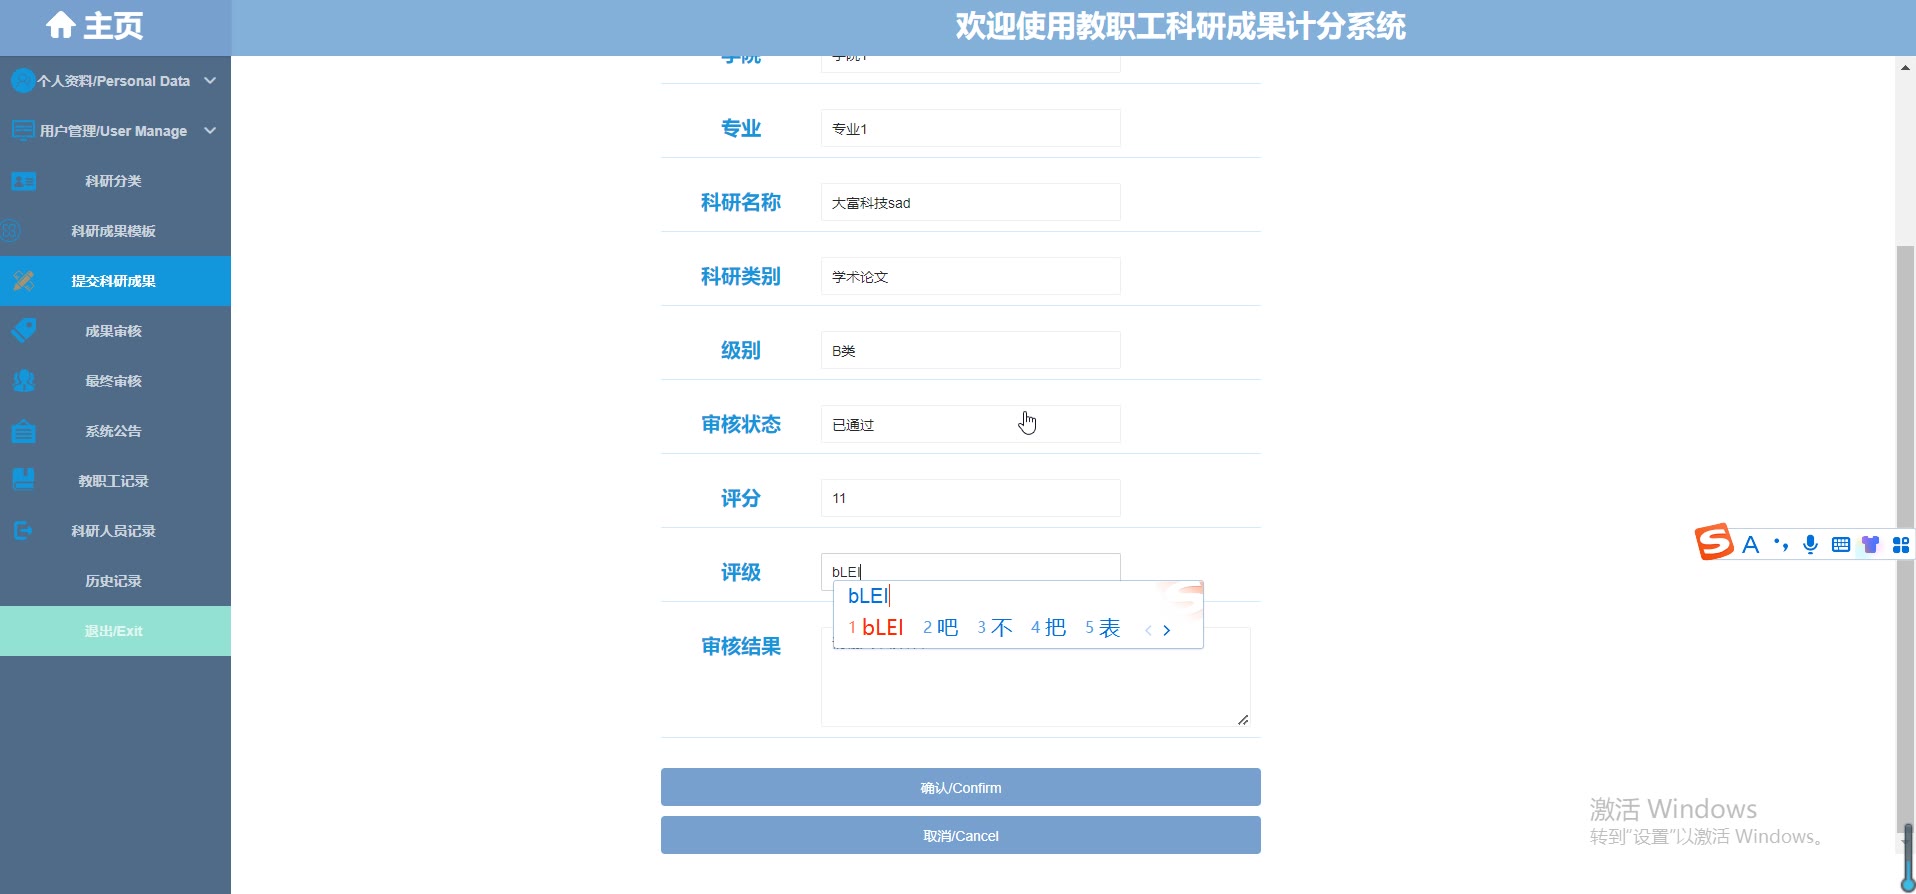Expand the Personal Data menu chevron
Screen dimensions: 1916x894
coord(210,80)
